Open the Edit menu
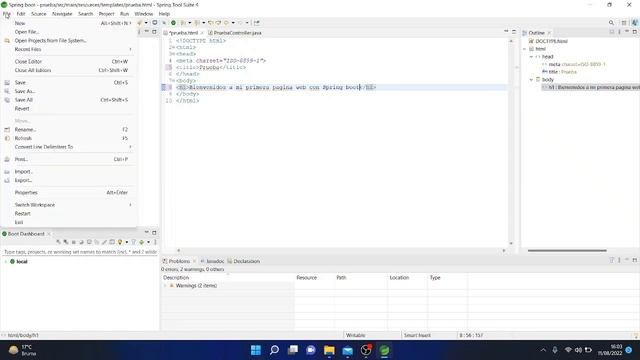 tap(21, 14)
